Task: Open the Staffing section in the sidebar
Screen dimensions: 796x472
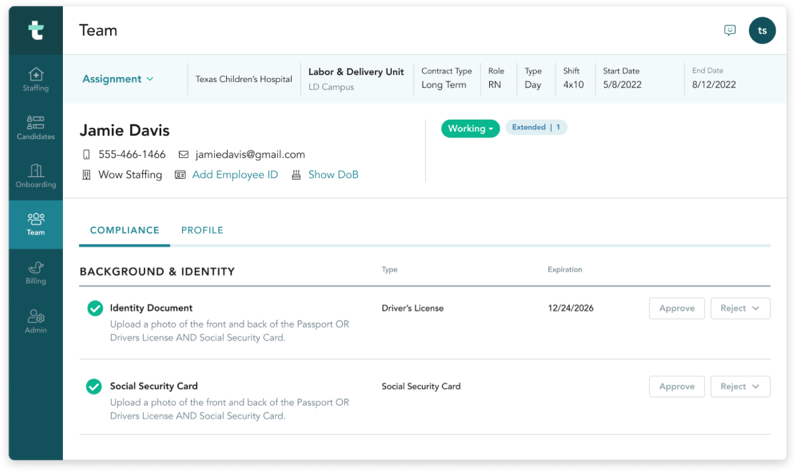Action: [36, 80]
